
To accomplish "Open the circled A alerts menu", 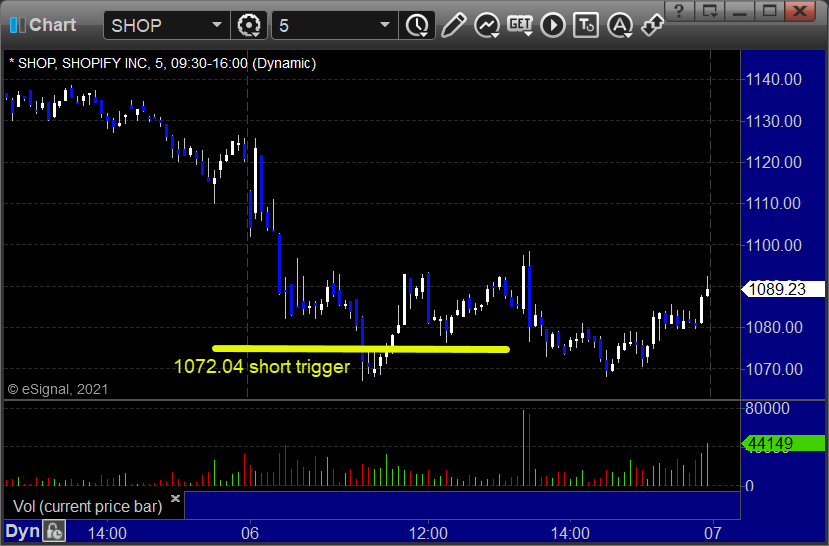I will (x=620, y=25).
